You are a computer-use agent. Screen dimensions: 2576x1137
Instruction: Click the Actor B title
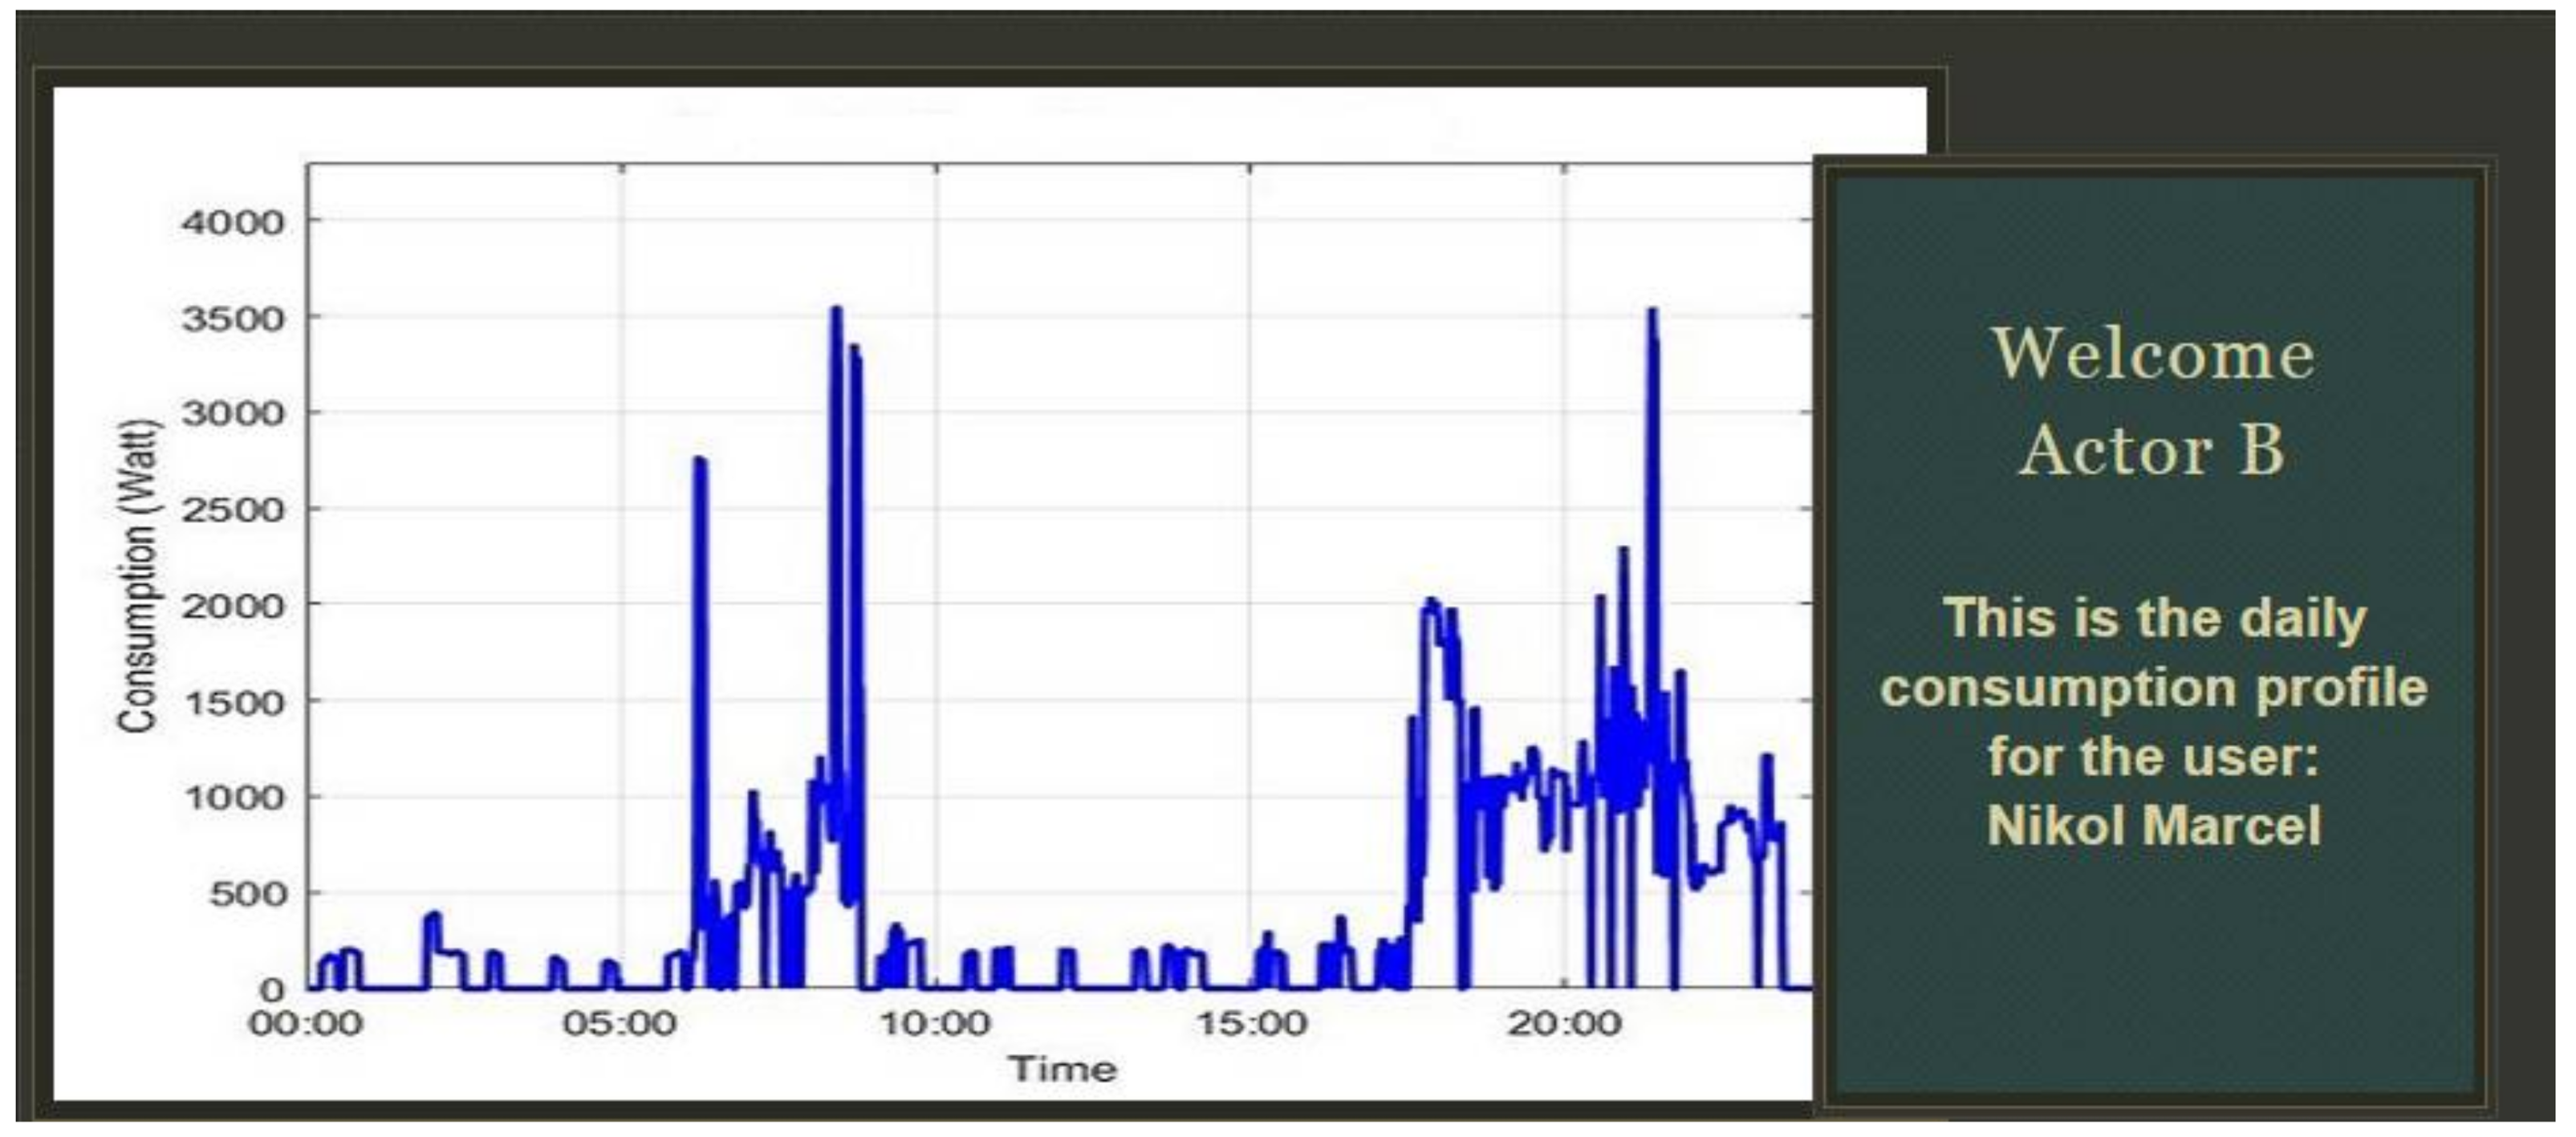click(2153, 450)
